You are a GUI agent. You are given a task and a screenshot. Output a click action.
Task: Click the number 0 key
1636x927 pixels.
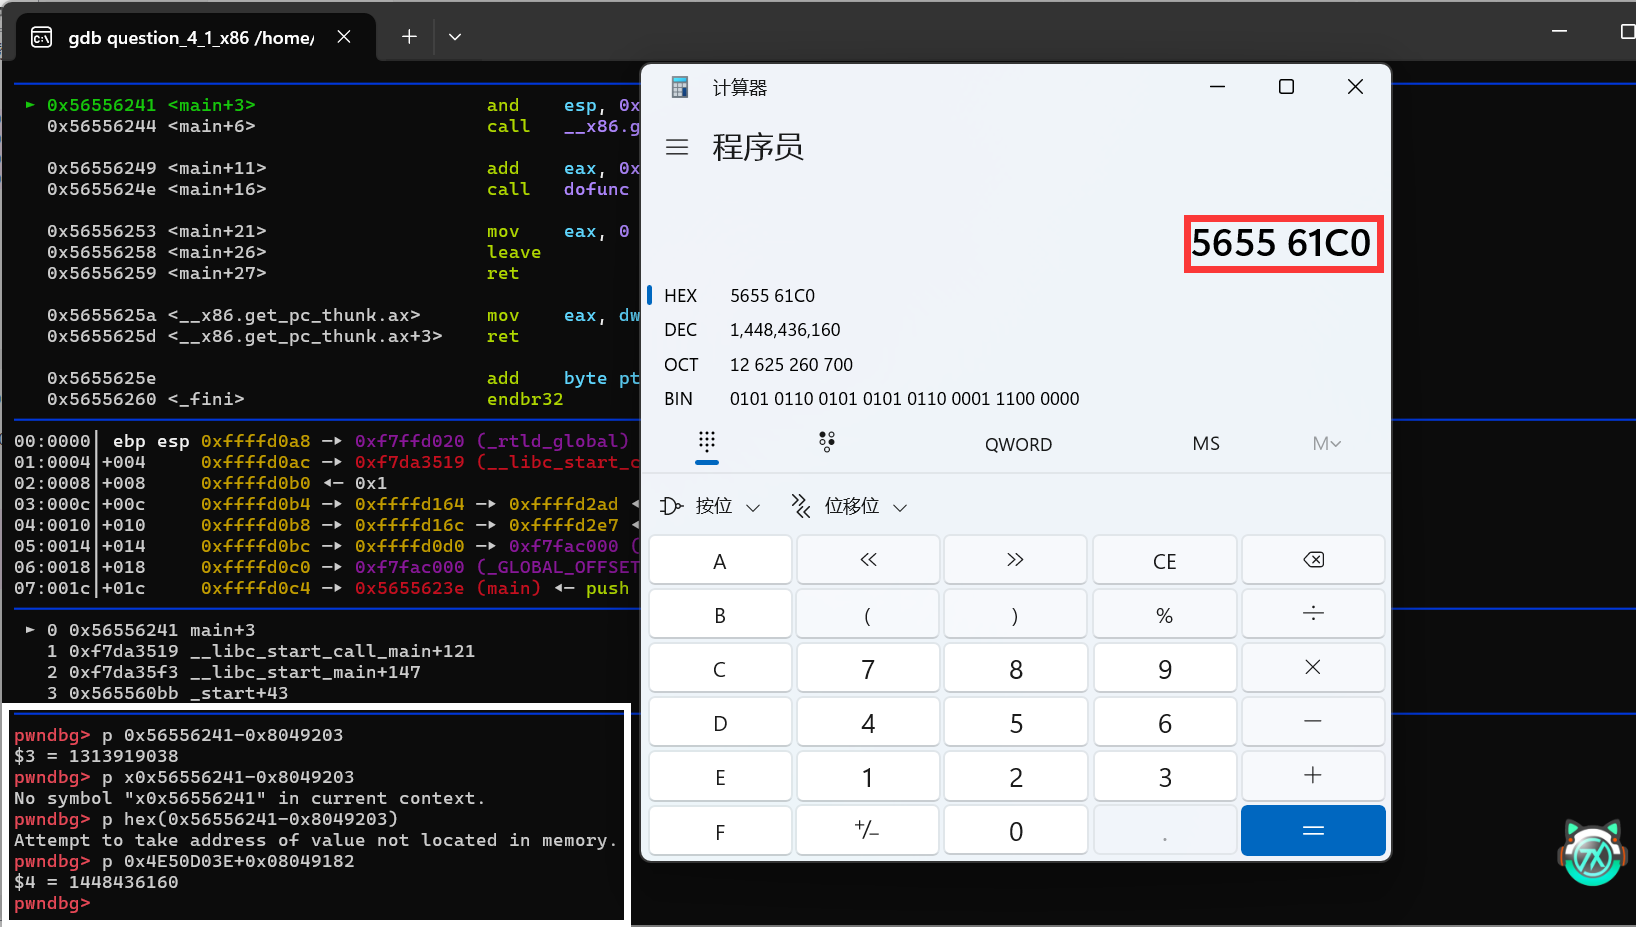click(1015, 830)
